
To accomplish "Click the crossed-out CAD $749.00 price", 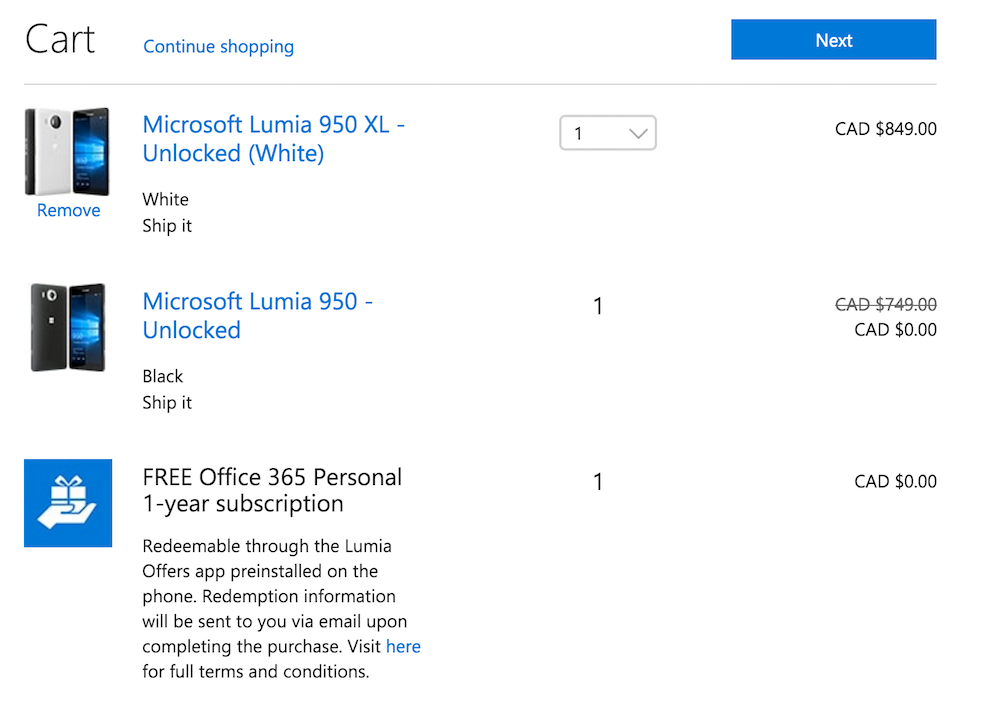I will [885, 304].
